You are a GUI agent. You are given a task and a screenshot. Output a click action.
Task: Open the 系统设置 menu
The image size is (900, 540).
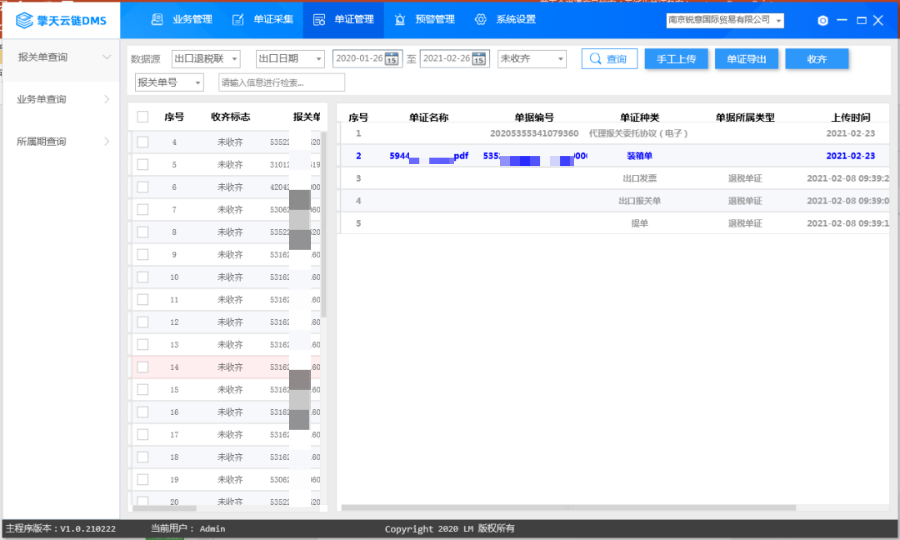(x=506, y=20)
